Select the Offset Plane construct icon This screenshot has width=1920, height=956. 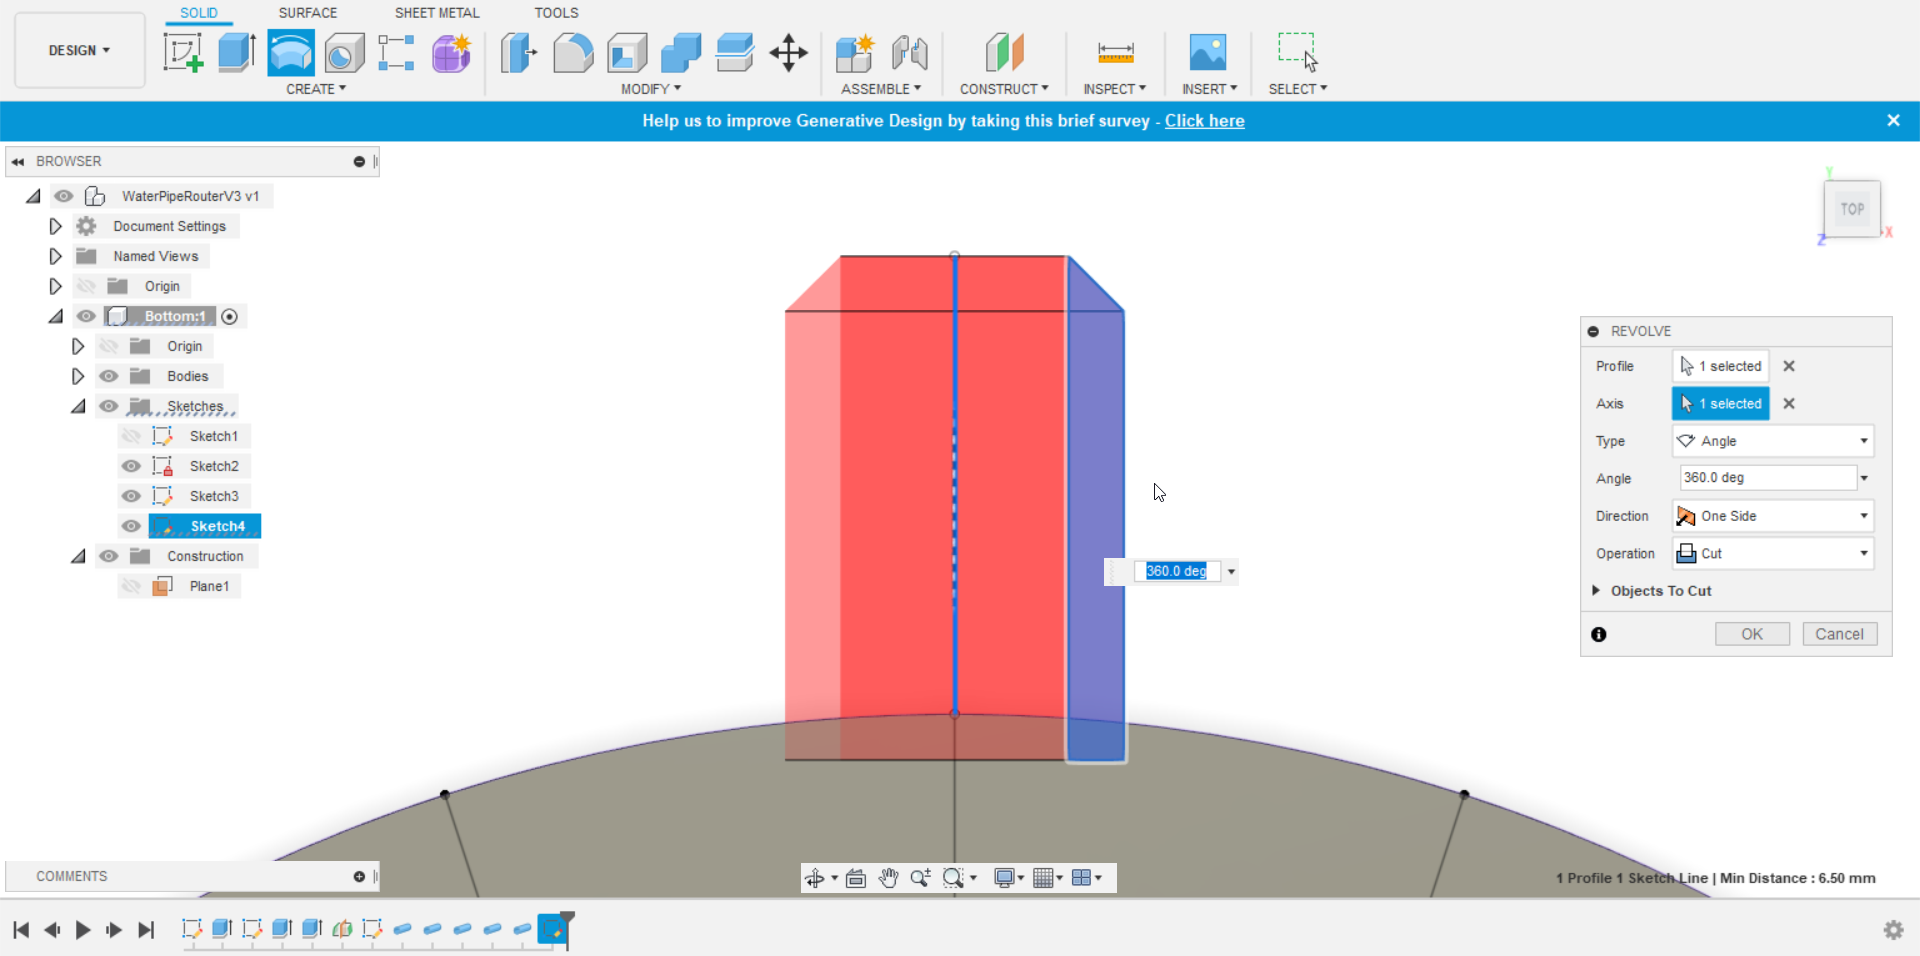pos(1005,53)
